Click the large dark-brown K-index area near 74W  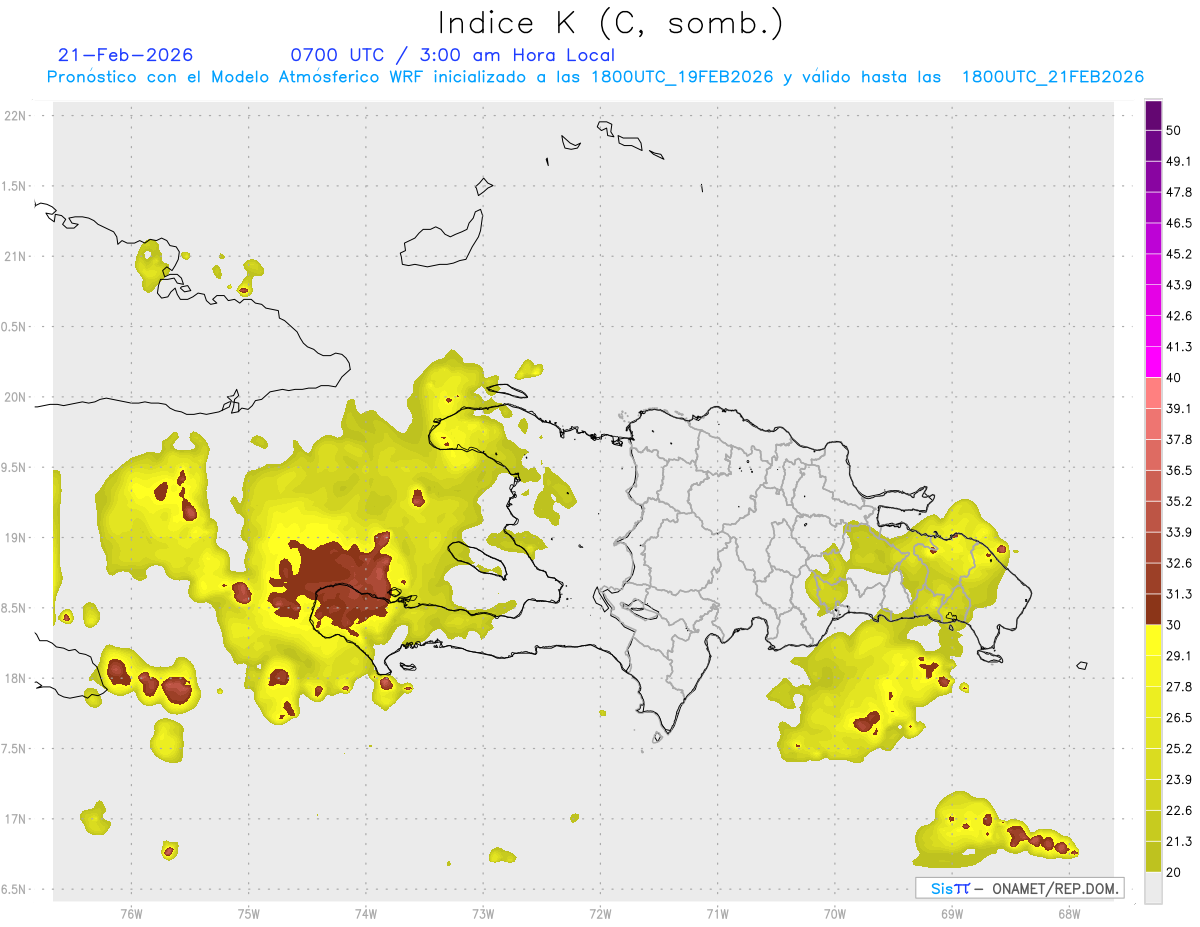tap(335, 583)
